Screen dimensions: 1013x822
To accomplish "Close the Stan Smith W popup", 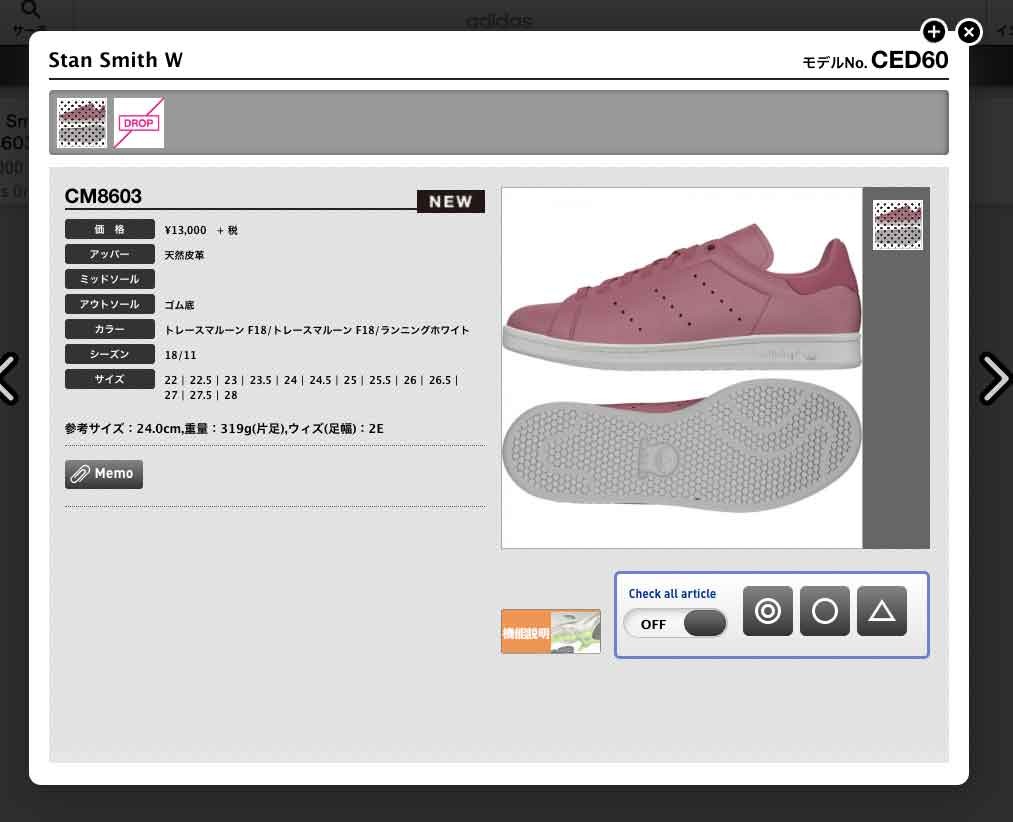I will pyautogui.click(x=968, y=32).
